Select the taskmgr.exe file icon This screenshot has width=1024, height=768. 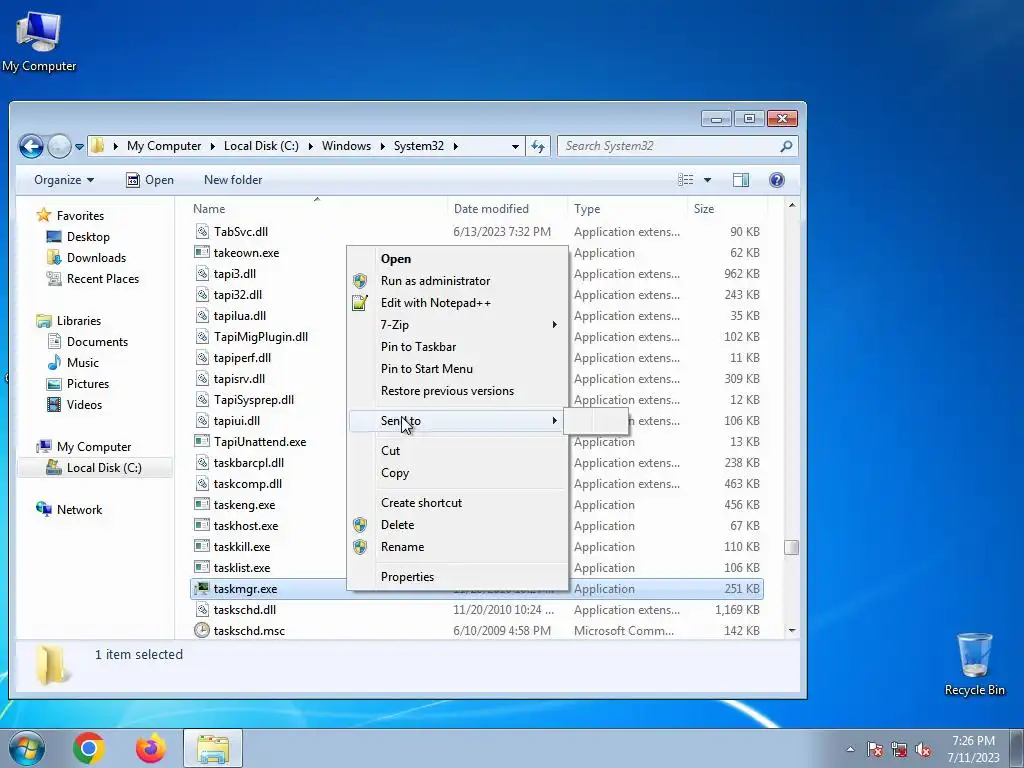click(x=202, y=588)
